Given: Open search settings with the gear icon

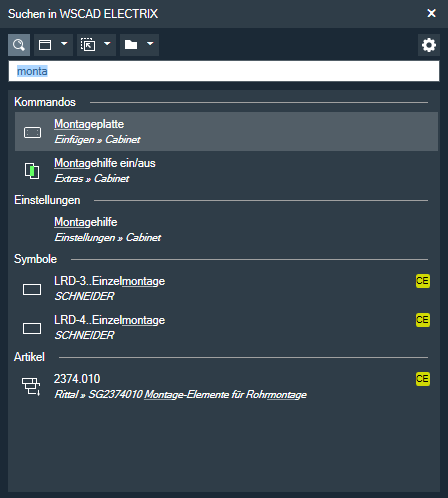Looking at the screenshot, I should [x=429, y=45].
